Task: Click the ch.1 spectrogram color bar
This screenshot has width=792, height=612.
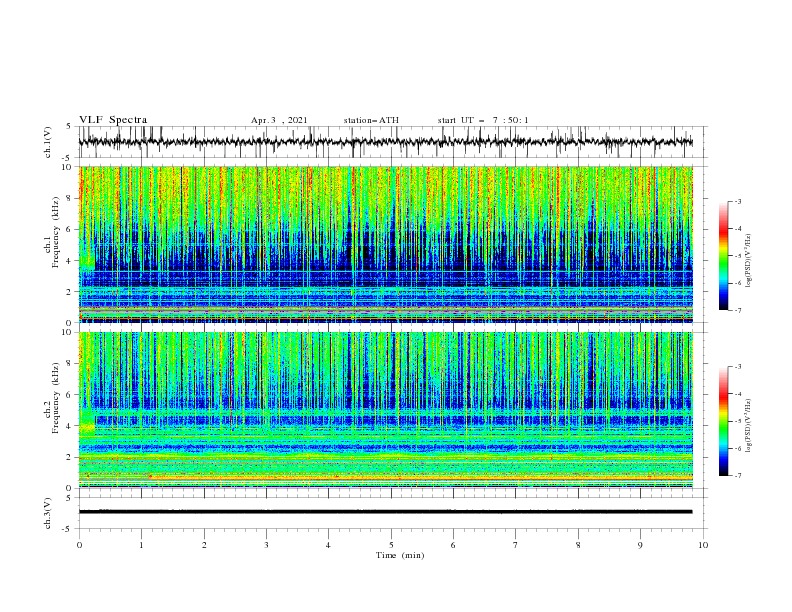Action: click(x=723, y=256)
